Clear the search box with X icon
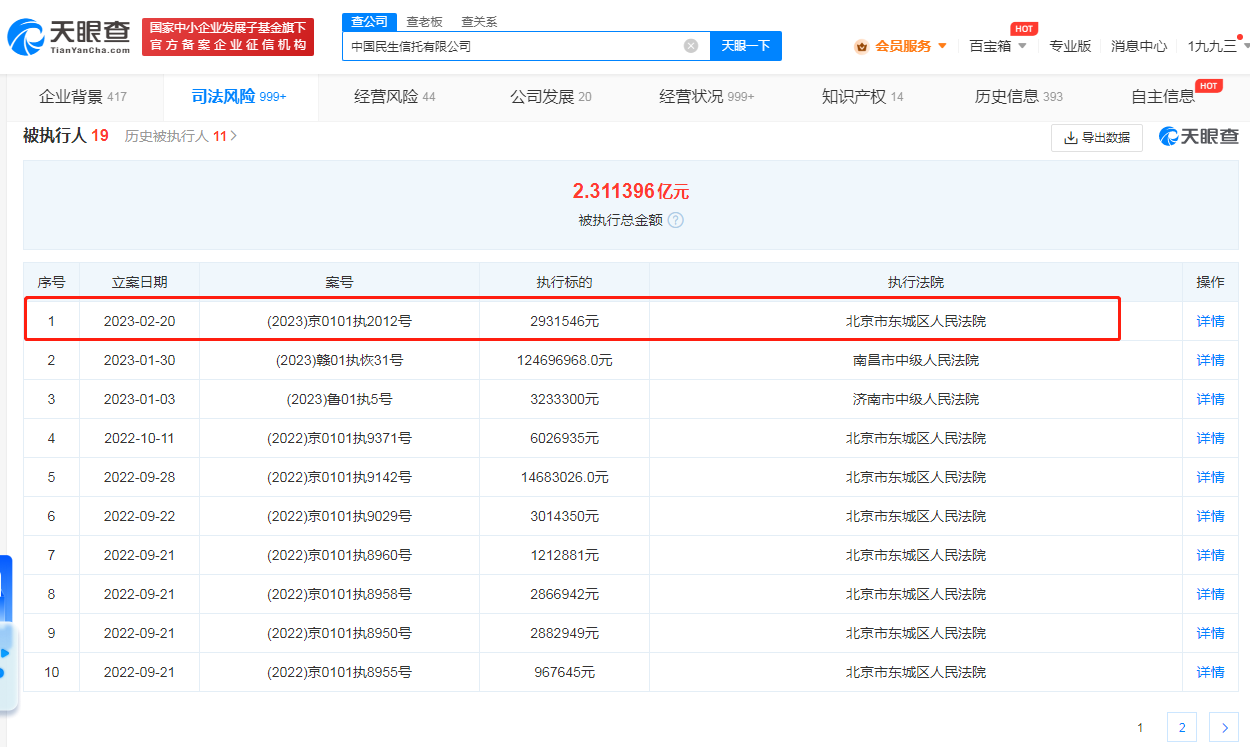 (691, 46)
